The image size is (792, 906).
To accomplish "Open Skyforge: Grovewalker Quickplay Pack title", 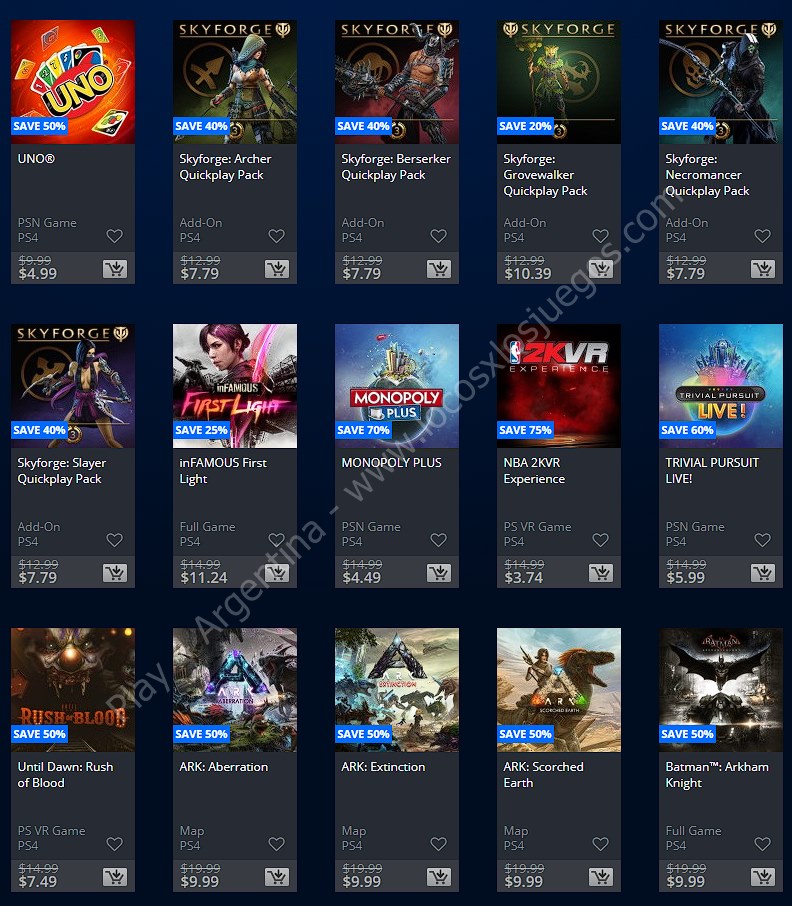I will (545, 174).
